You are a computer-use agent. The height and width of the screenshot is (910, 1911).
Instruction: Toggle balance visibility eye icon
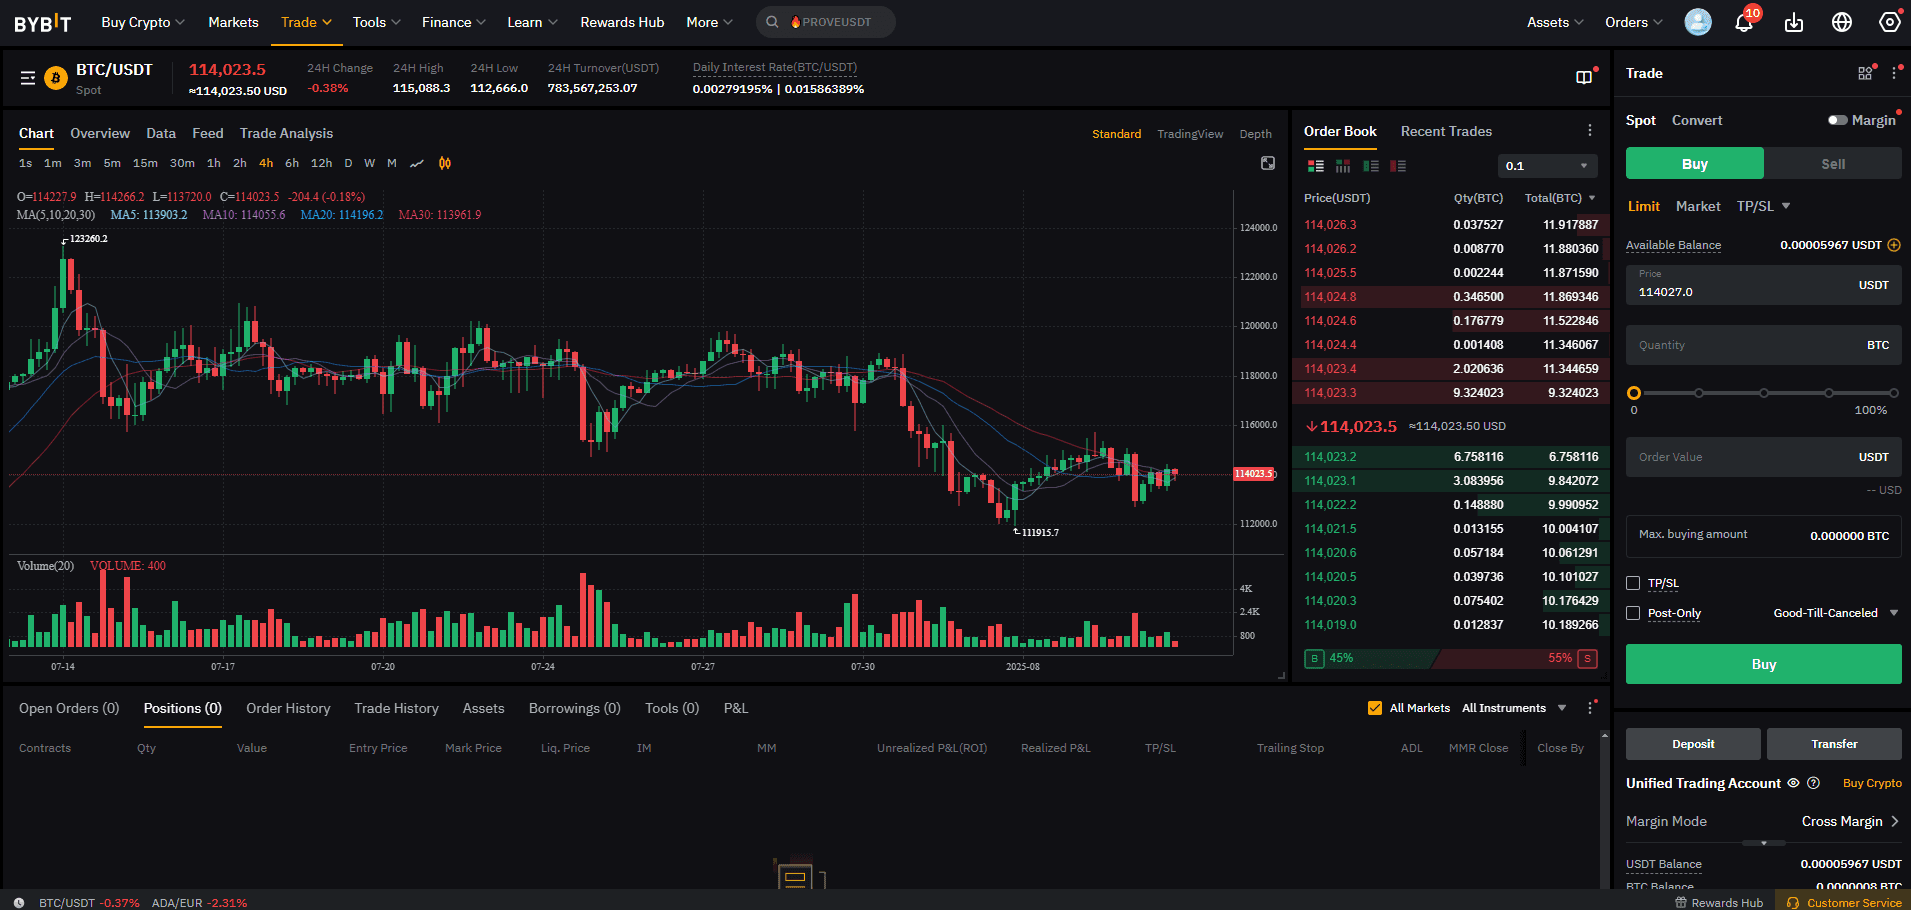[1793, 783]
